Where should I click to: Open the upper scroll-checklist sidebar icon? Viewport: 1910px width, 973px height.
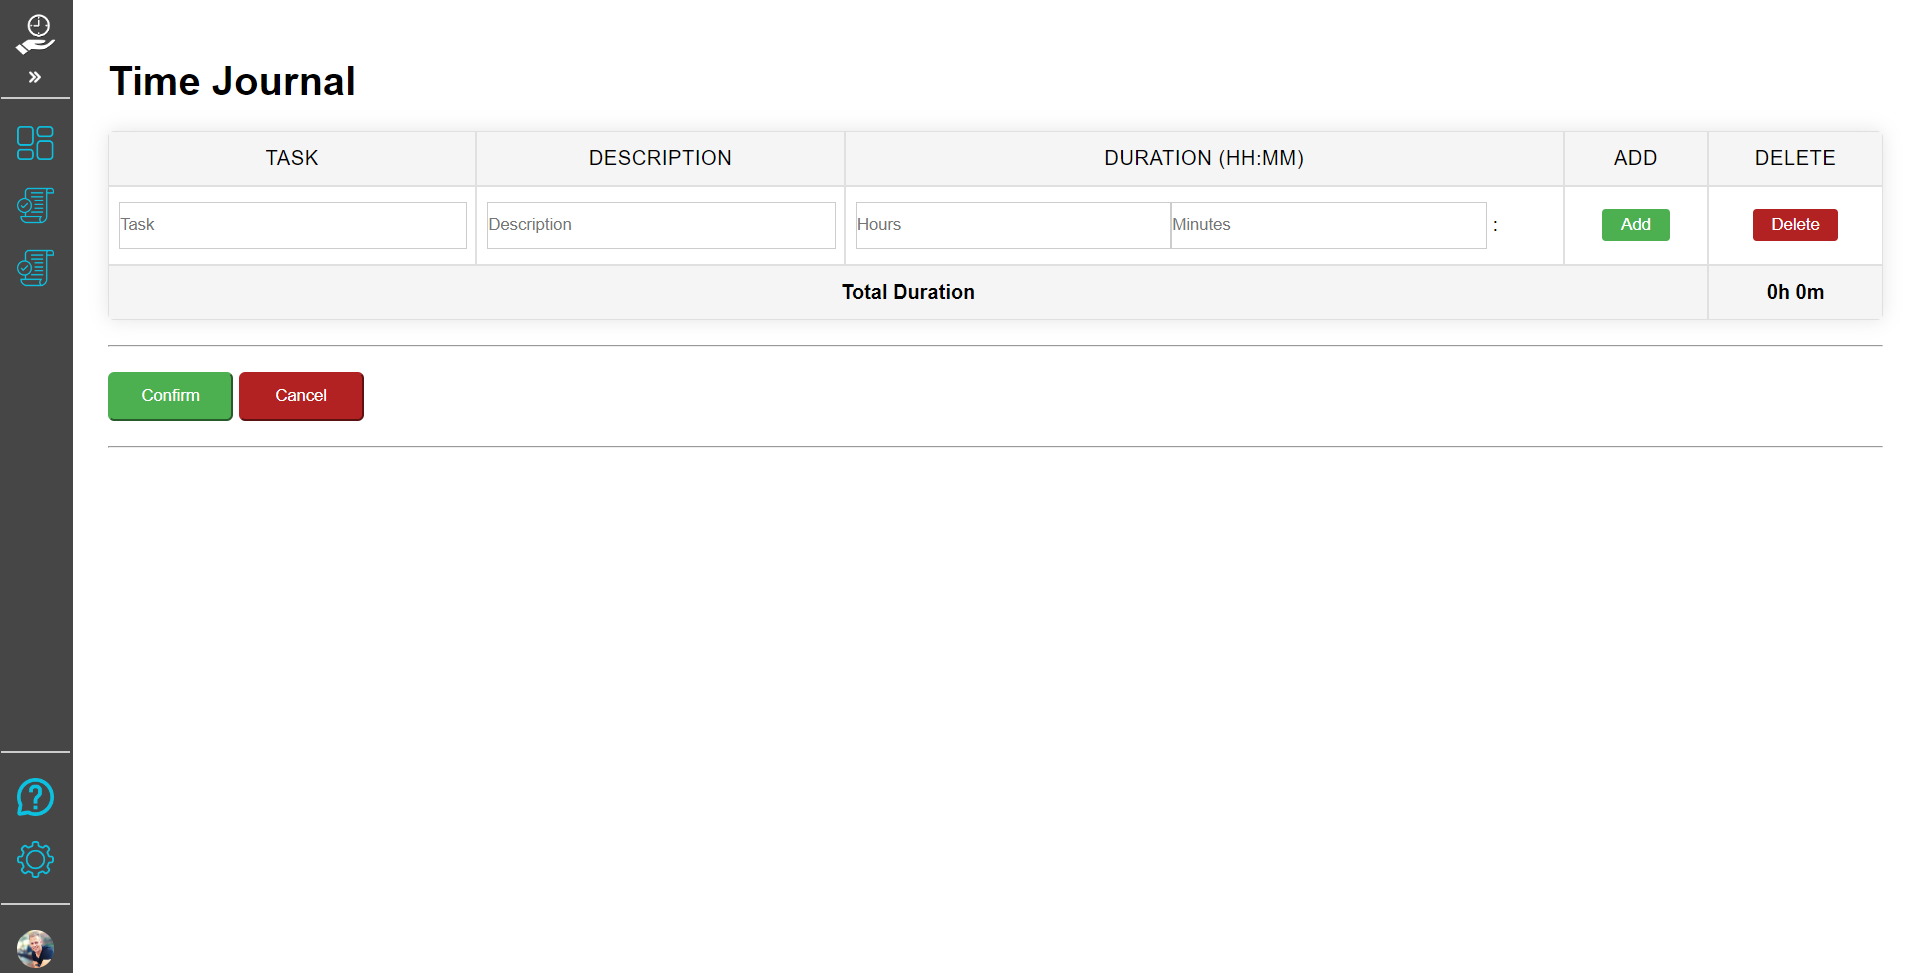coord(35,206)
